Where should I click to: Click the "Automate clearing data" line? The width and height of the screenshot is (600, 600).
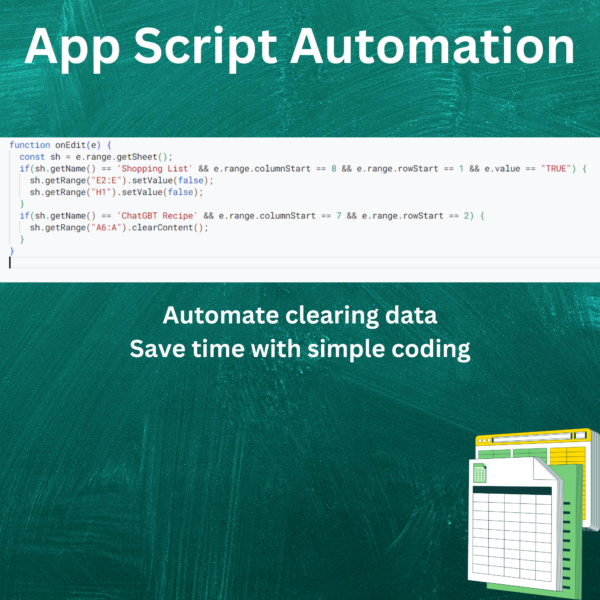click(300, 315)
